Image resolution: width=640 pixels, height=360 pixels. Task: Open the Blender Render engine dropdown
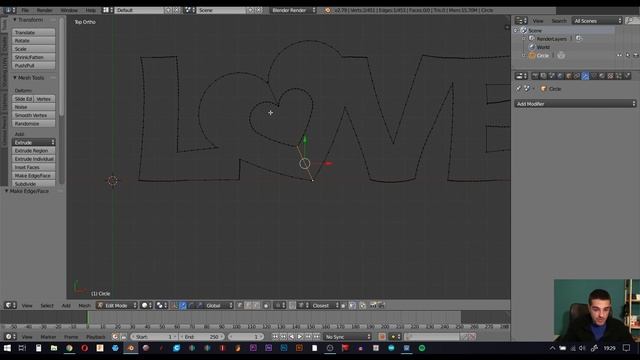pyautogui.click(x=293, y=10)
